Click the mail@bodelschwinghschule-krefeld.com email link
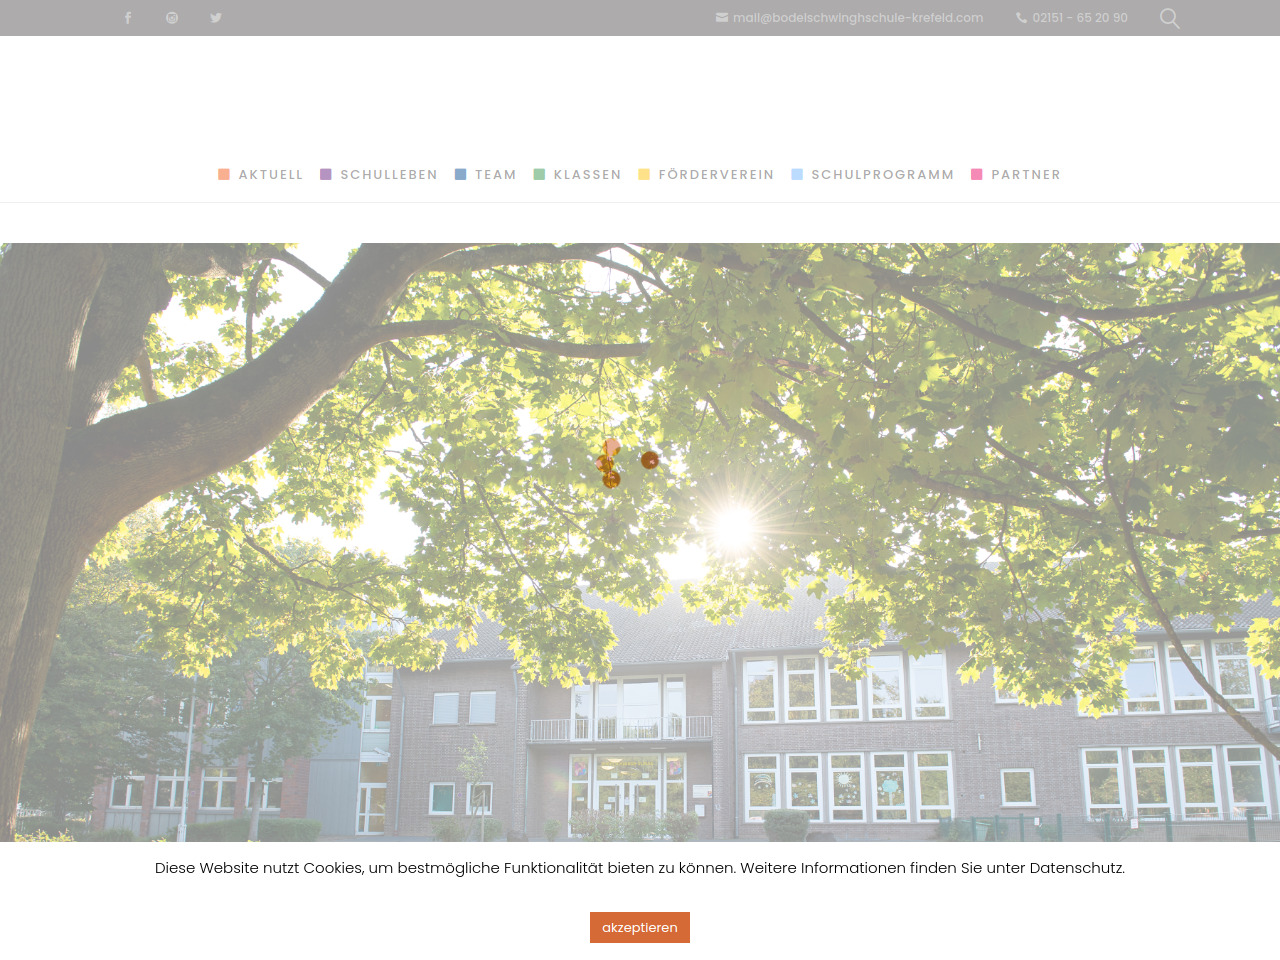 pyautogui.click(x=857, y=18)
